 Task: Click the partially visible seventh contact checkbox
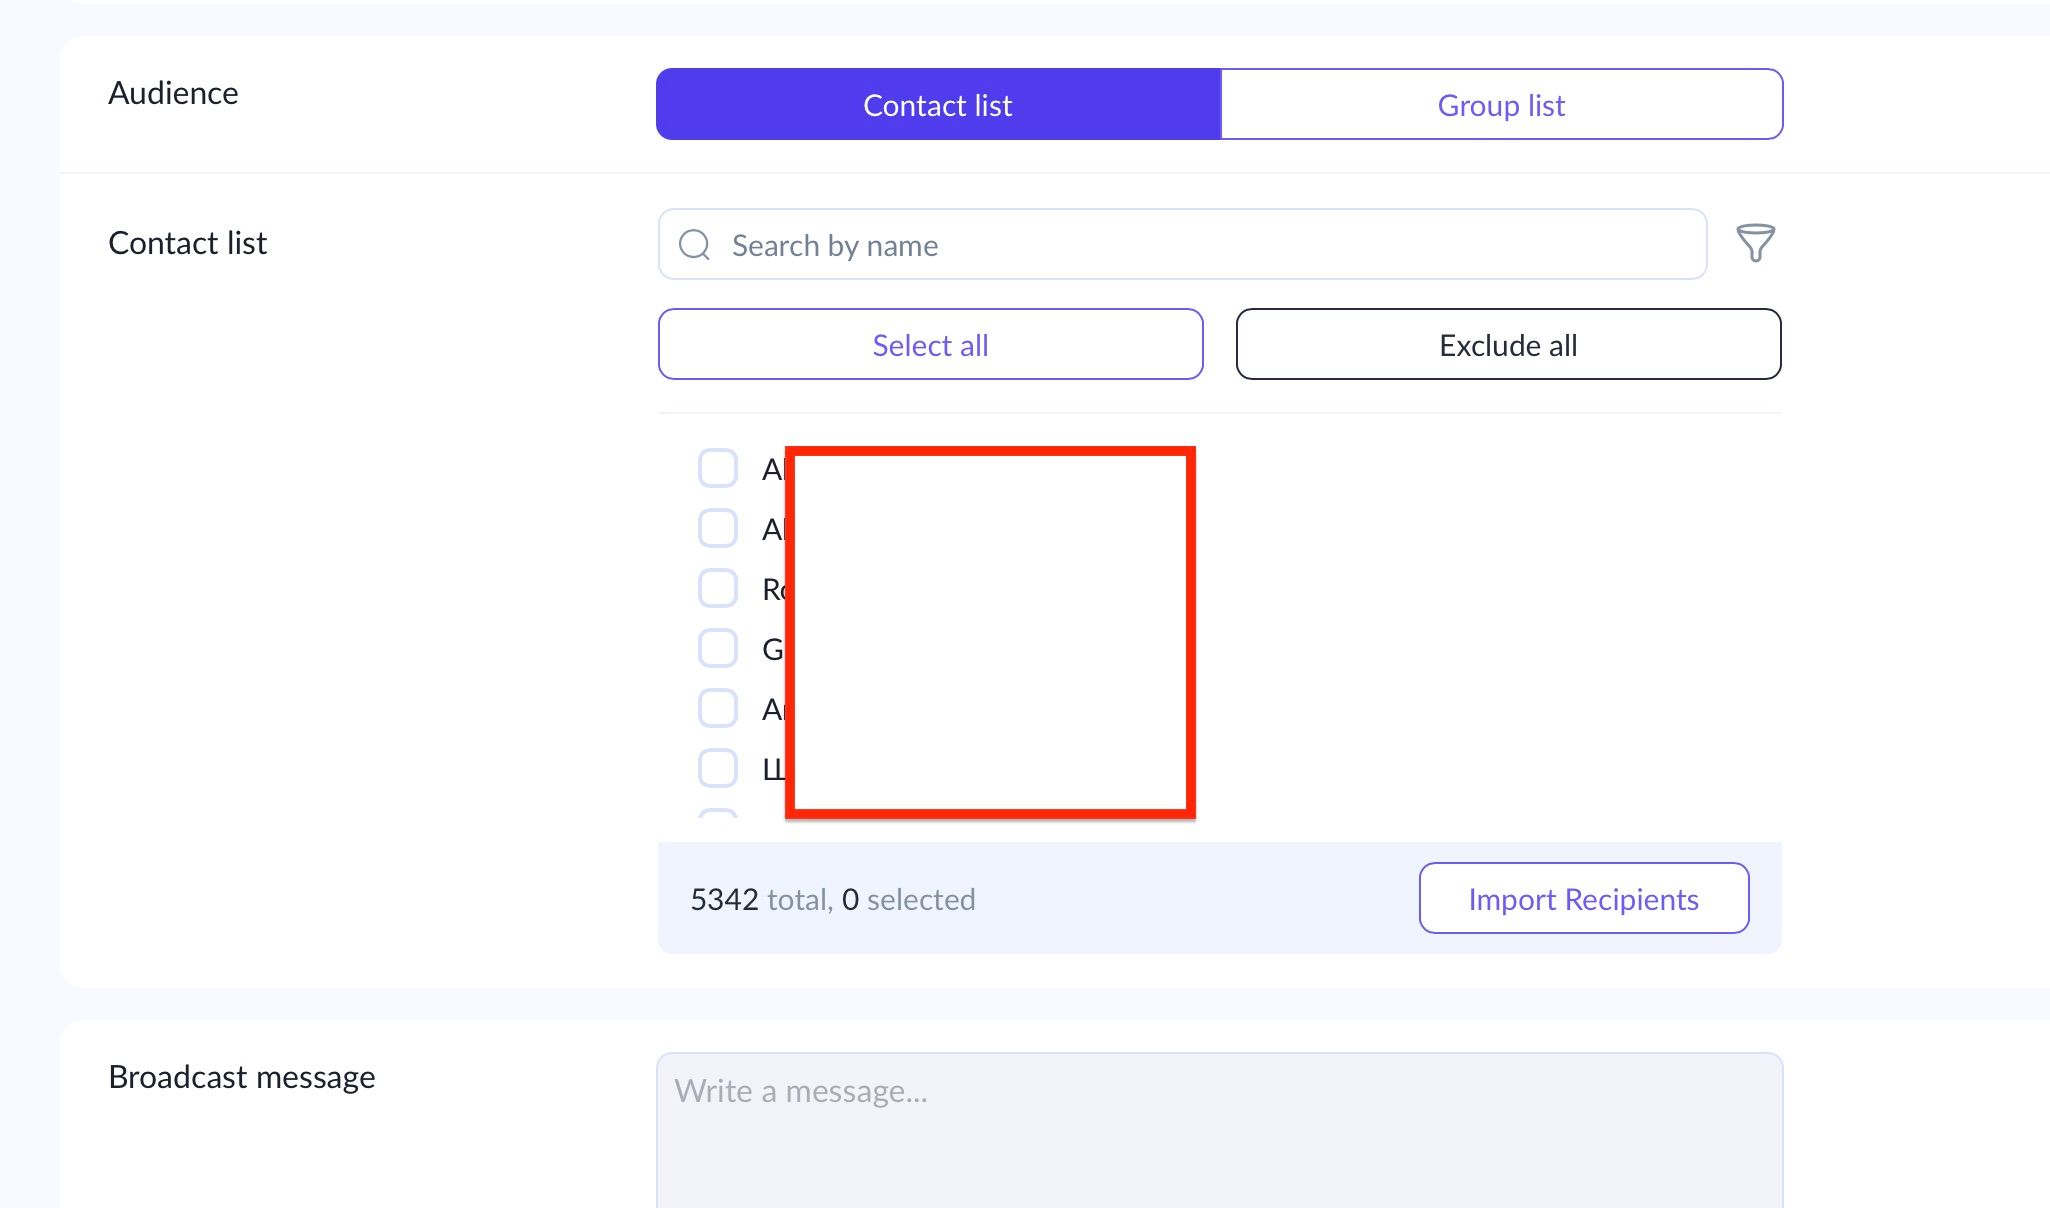[718, 814]
